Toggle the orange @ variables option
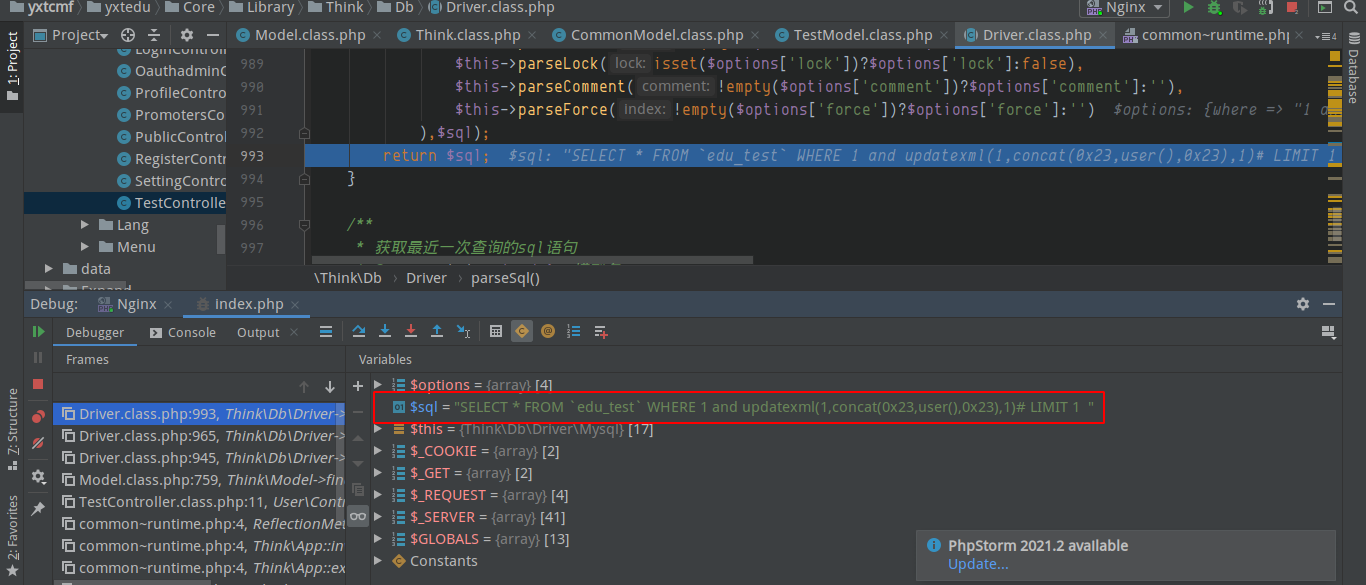1366x585 pixels. click(x=548, y=331)
